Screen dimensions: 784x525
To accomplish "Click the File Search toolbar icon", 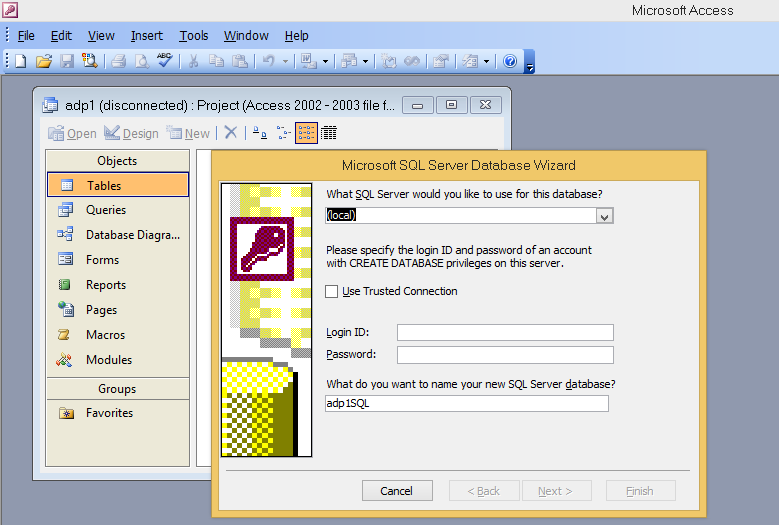I will (90, 61).
